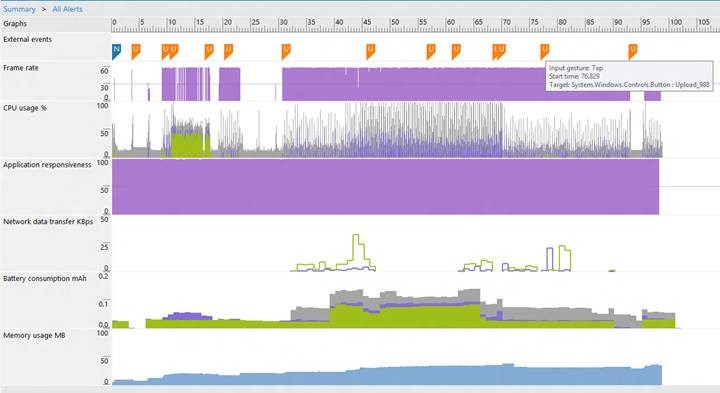This screenshot has height=393, width=720.
Task: Click the blue memory usage area graph
Action: tap(387, 376)
